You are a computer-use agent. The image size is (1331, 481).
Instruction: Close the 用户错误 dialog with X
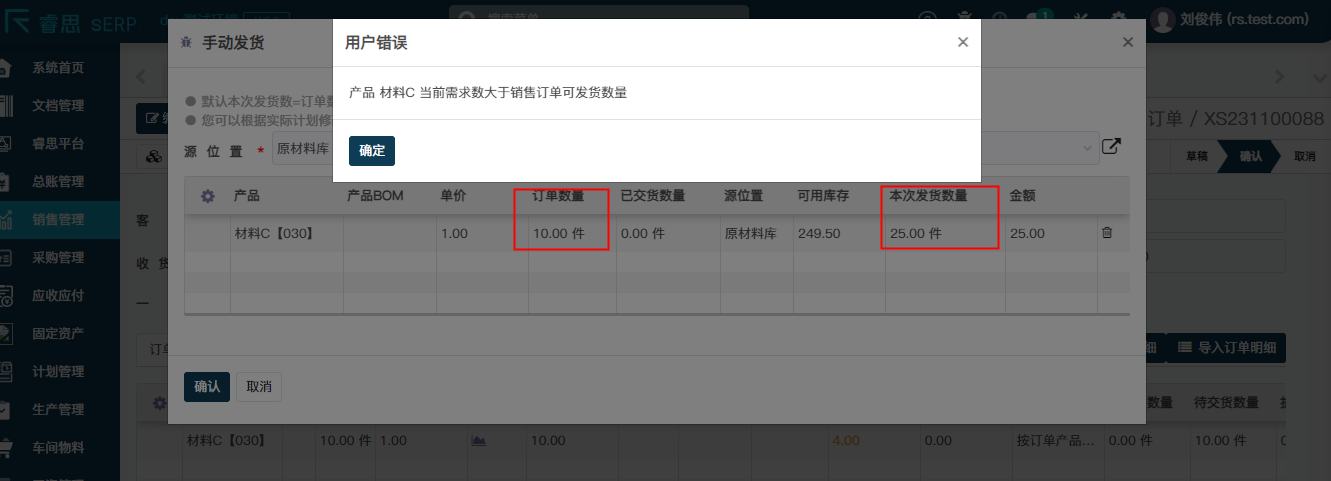click(963, 42)
